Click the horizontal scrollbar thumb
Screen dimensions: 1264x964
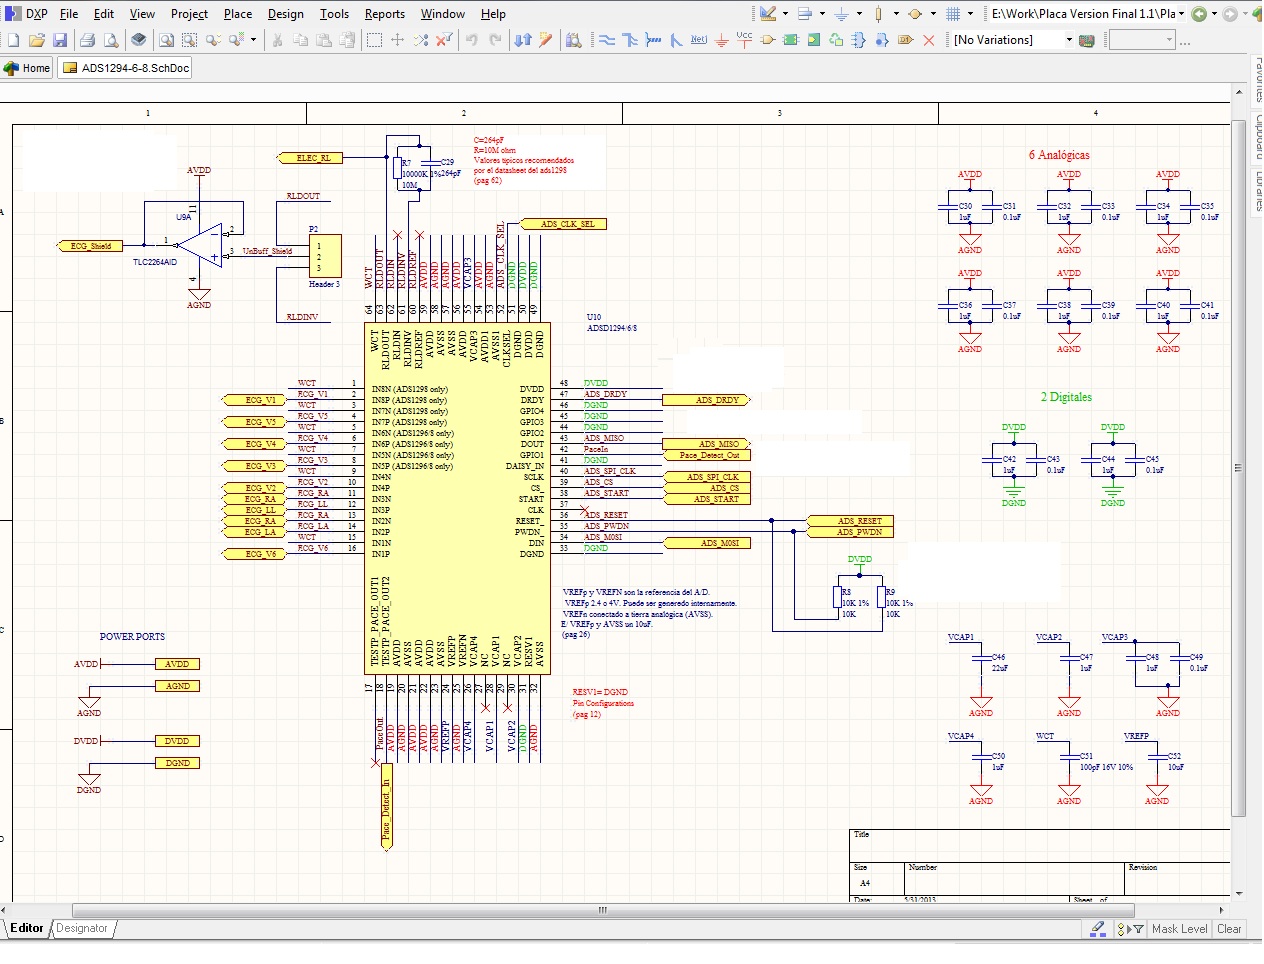click(603, 910)
